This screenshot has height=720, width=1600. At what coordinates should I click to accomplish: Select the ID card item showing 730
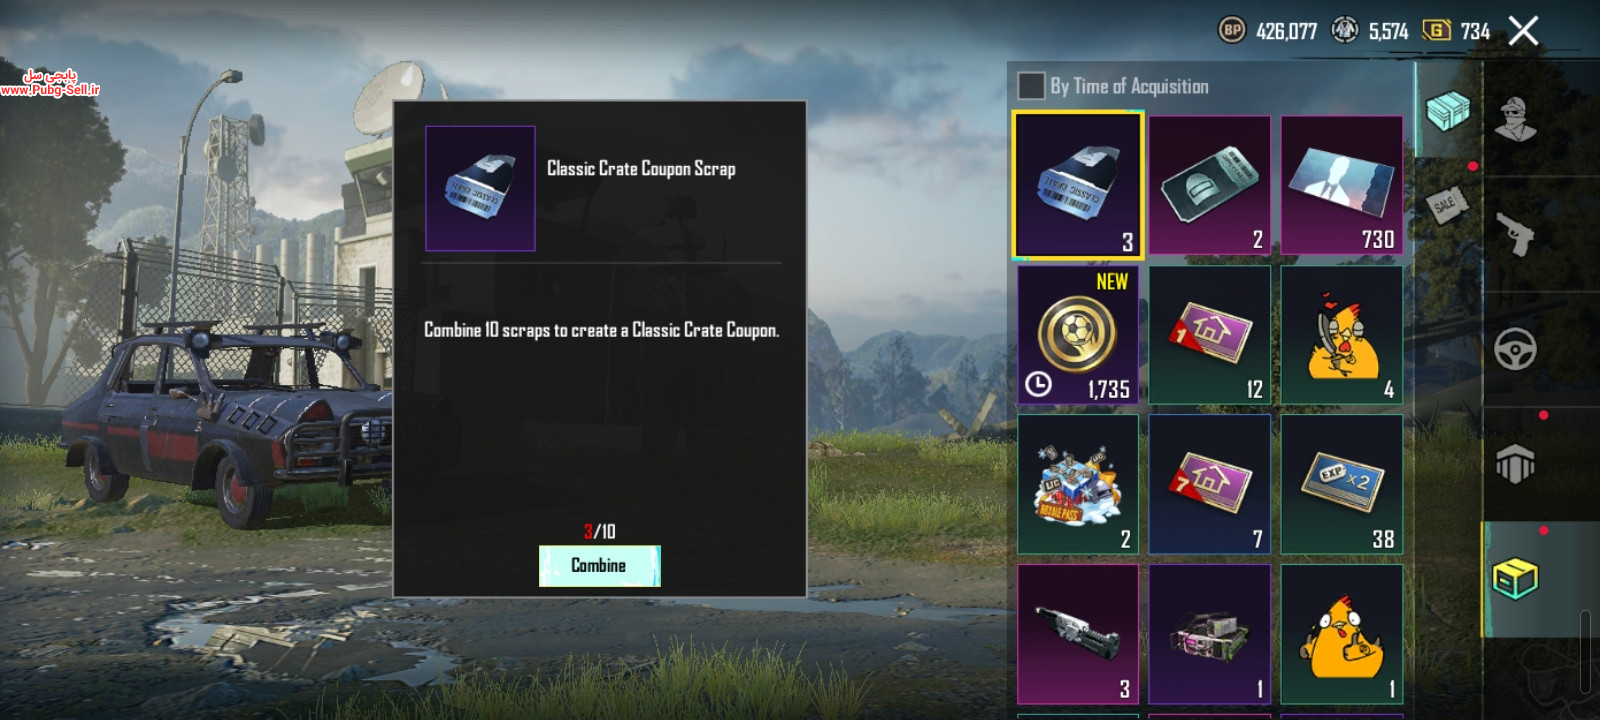1342,185
